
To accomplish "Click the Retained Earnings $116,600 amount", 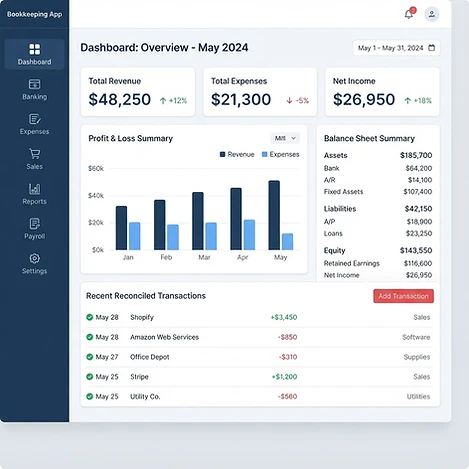I will [x=418, y=263].
